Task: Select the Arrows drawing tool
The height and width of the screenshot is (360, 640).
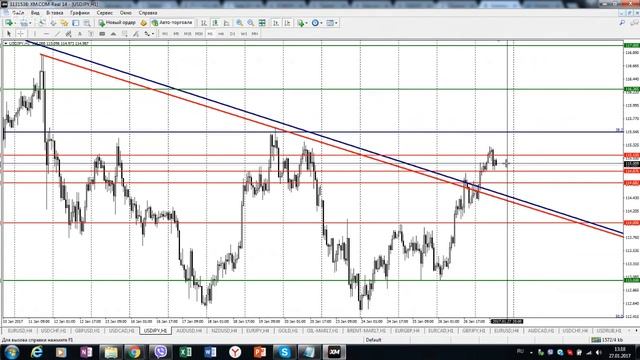Action: pyautogui.click(x=147, y=33)
